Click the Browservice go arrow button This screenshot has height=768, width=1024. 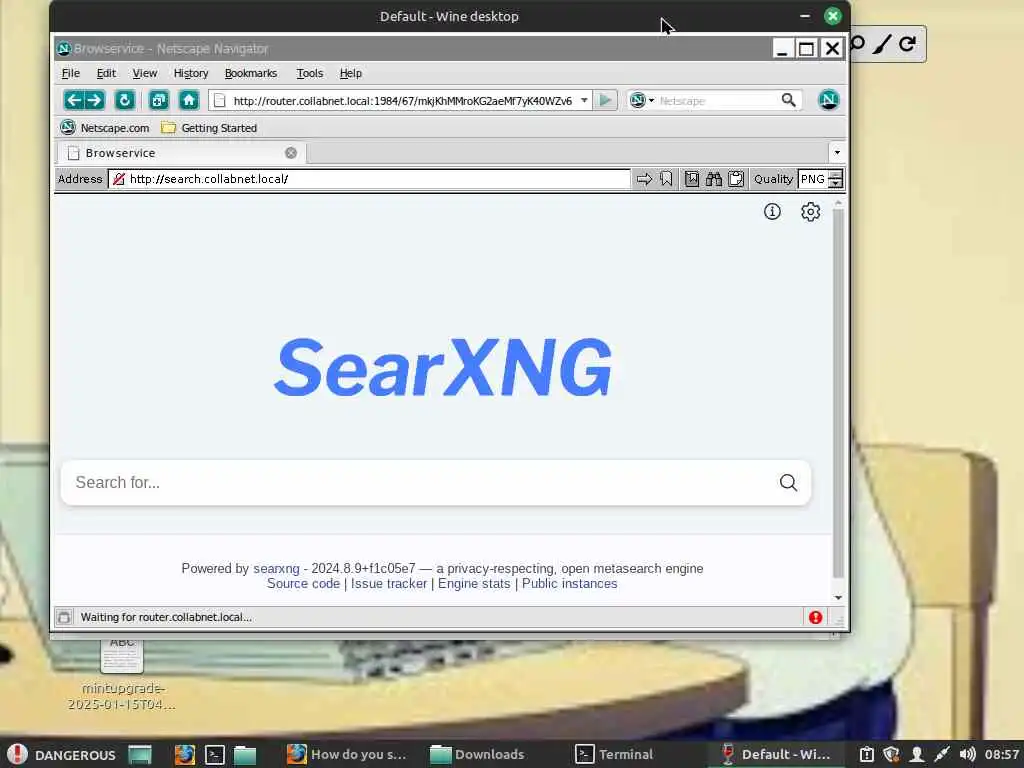pyautogui.click(x=644, y=179)
